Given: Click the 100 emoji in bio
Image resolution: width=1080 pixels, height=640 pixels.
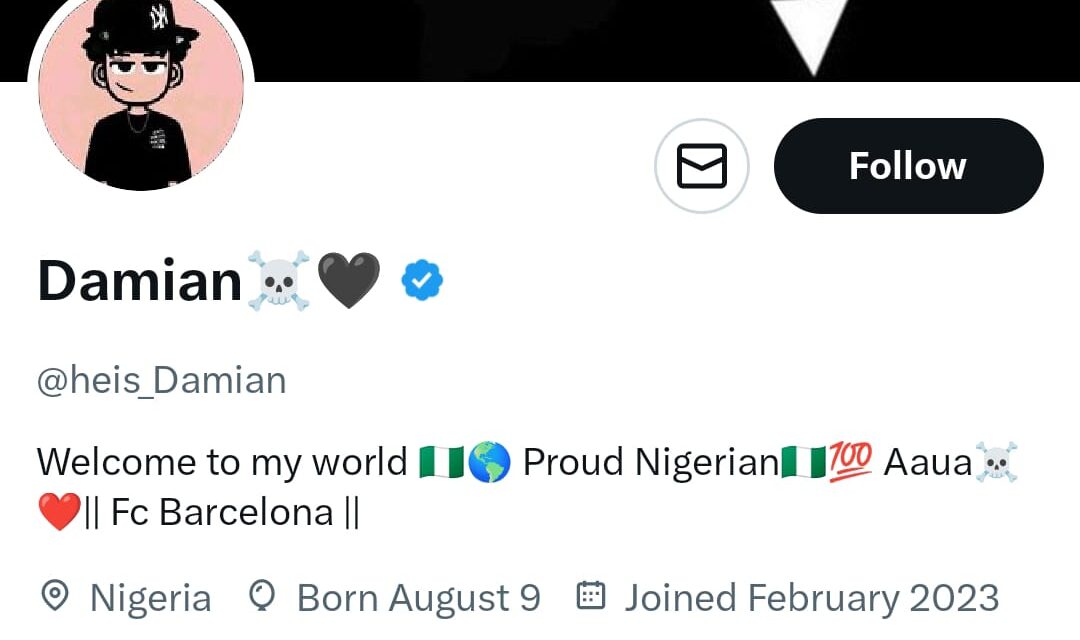Looking at the screenshot, I should [x=851, y=461].
